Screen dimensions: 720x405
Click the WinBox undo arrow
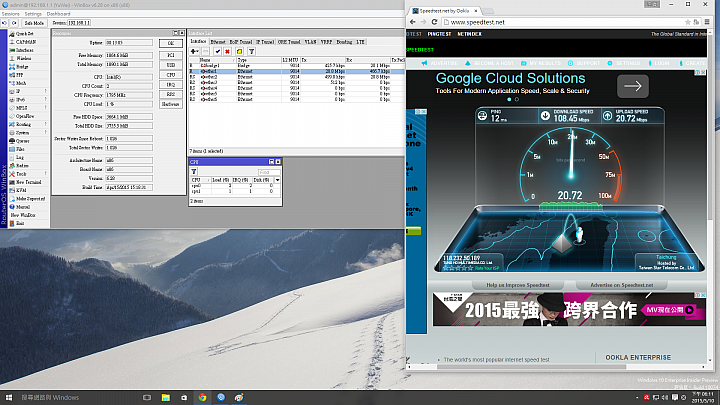coord(5,22)
